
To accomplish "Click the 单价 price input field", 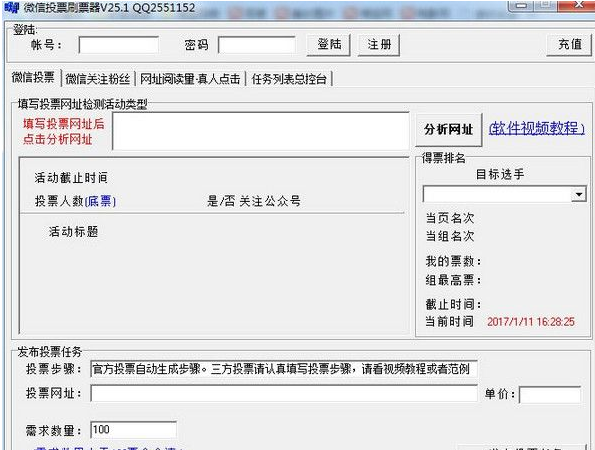I will click(x=550, y=394).
